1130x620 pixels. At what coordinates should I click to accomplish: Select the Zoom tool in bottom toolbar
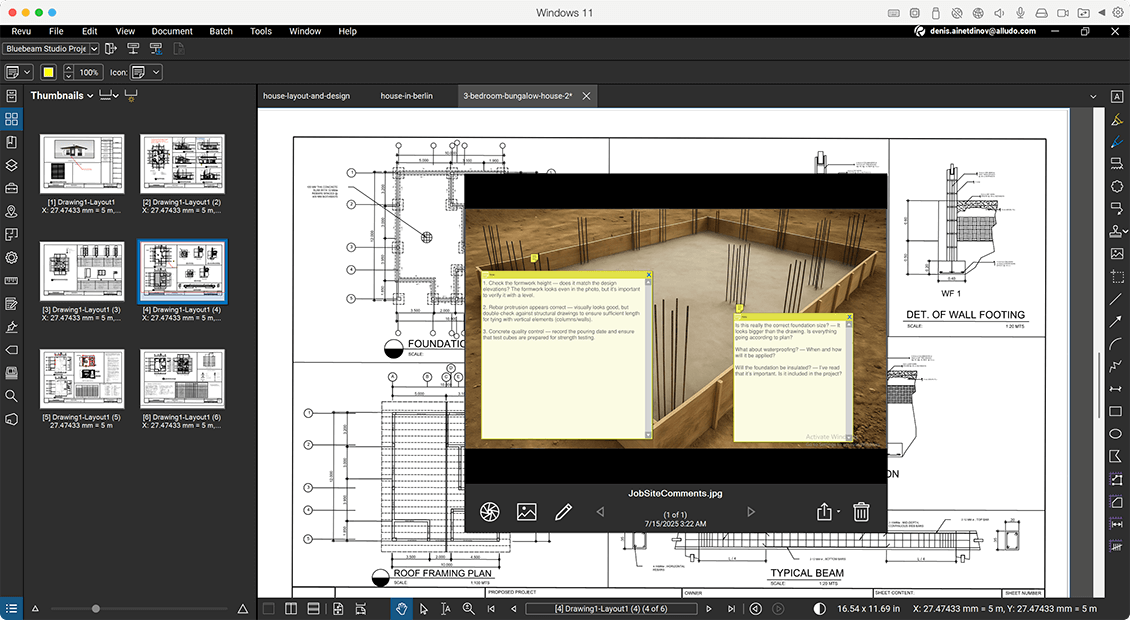coord(467,607)
